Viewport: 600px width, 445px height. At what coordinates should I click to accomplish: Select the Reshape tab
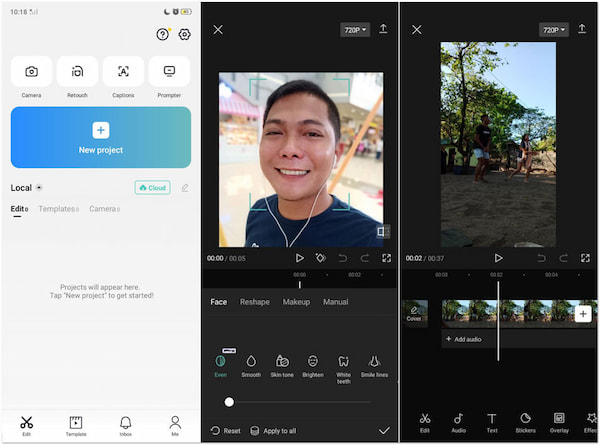pyautogui.click(x=255, y=302)
